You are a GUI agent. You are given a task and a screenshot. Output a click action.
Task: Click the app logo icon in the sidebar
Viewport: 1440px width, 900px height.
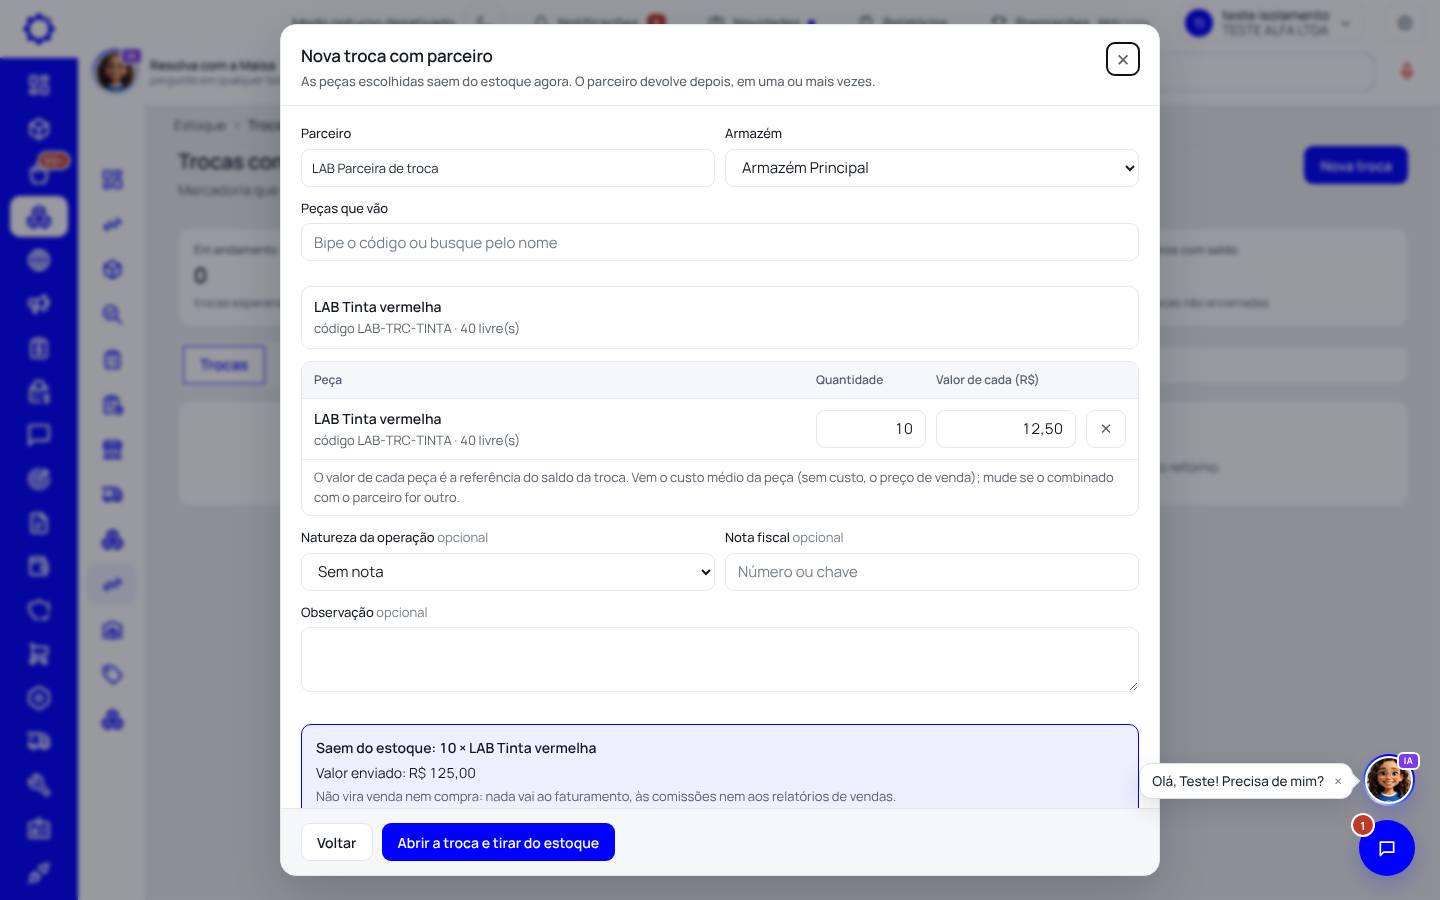point(38,28)
